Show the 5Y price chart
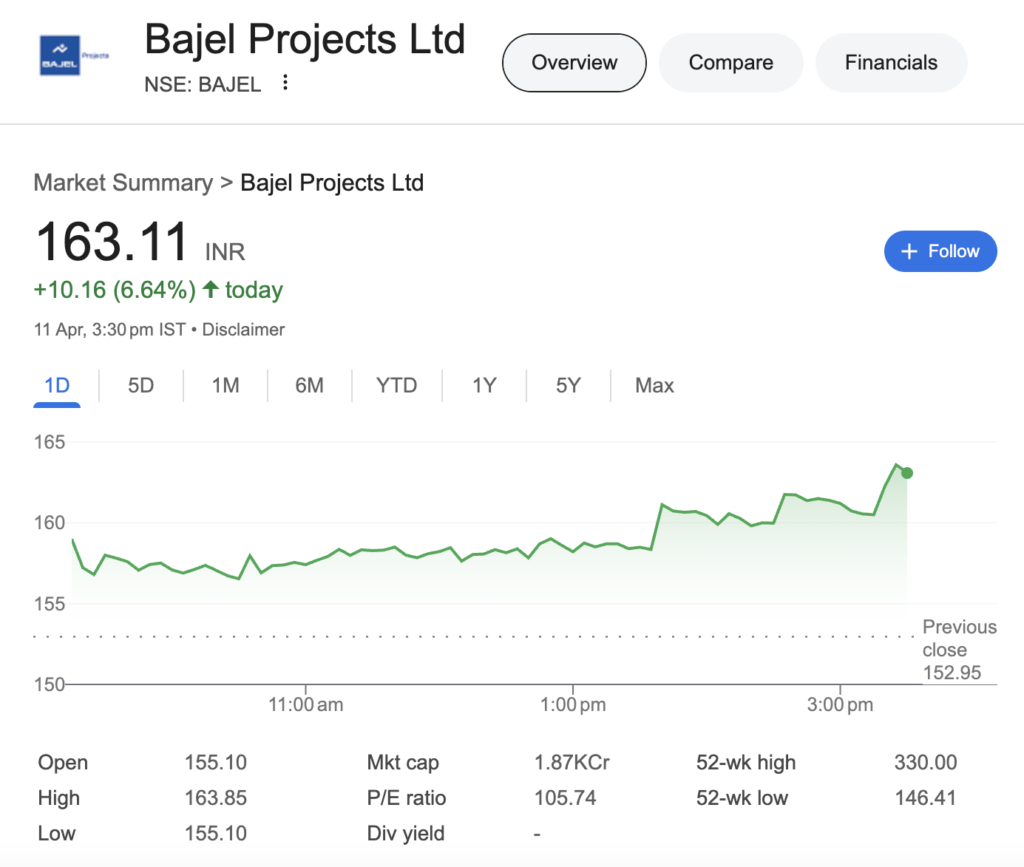Image resolution: width=1024 pixels, height=867 pixels. pyautogui.click(x=568, y=385)
